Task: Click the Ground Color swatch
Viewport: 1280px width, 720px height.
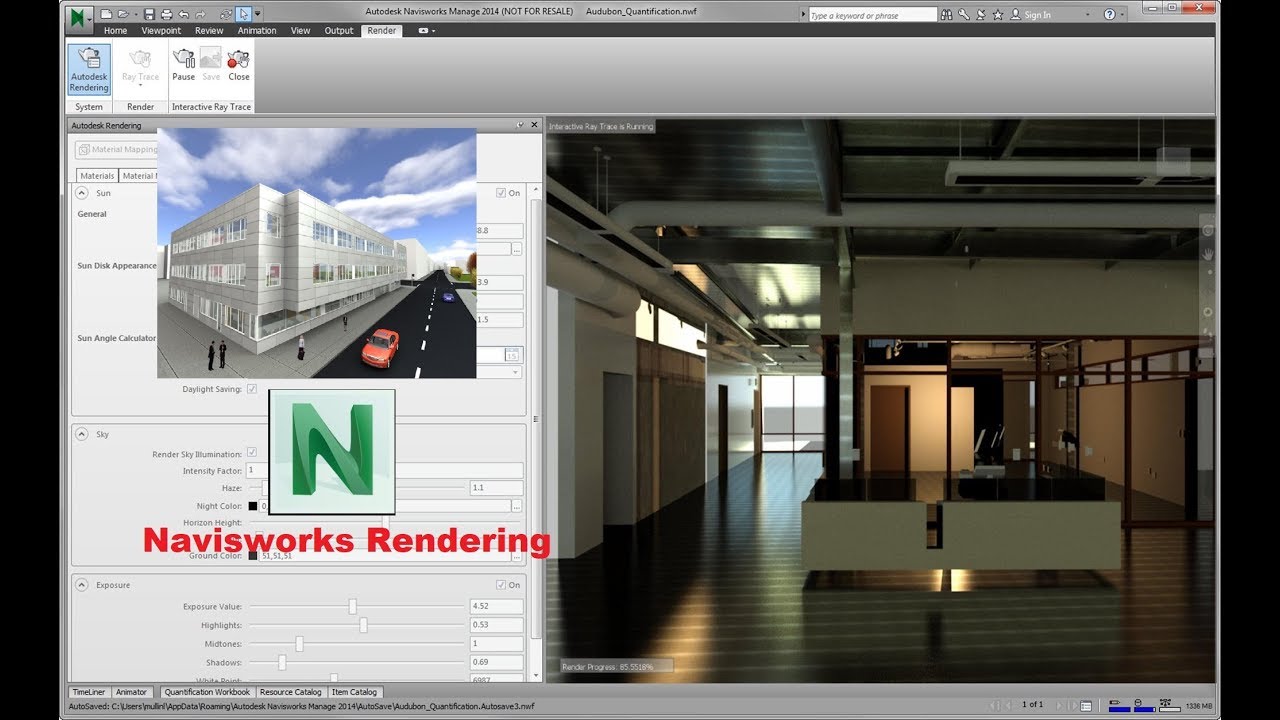Action: (x=253, y=556)
